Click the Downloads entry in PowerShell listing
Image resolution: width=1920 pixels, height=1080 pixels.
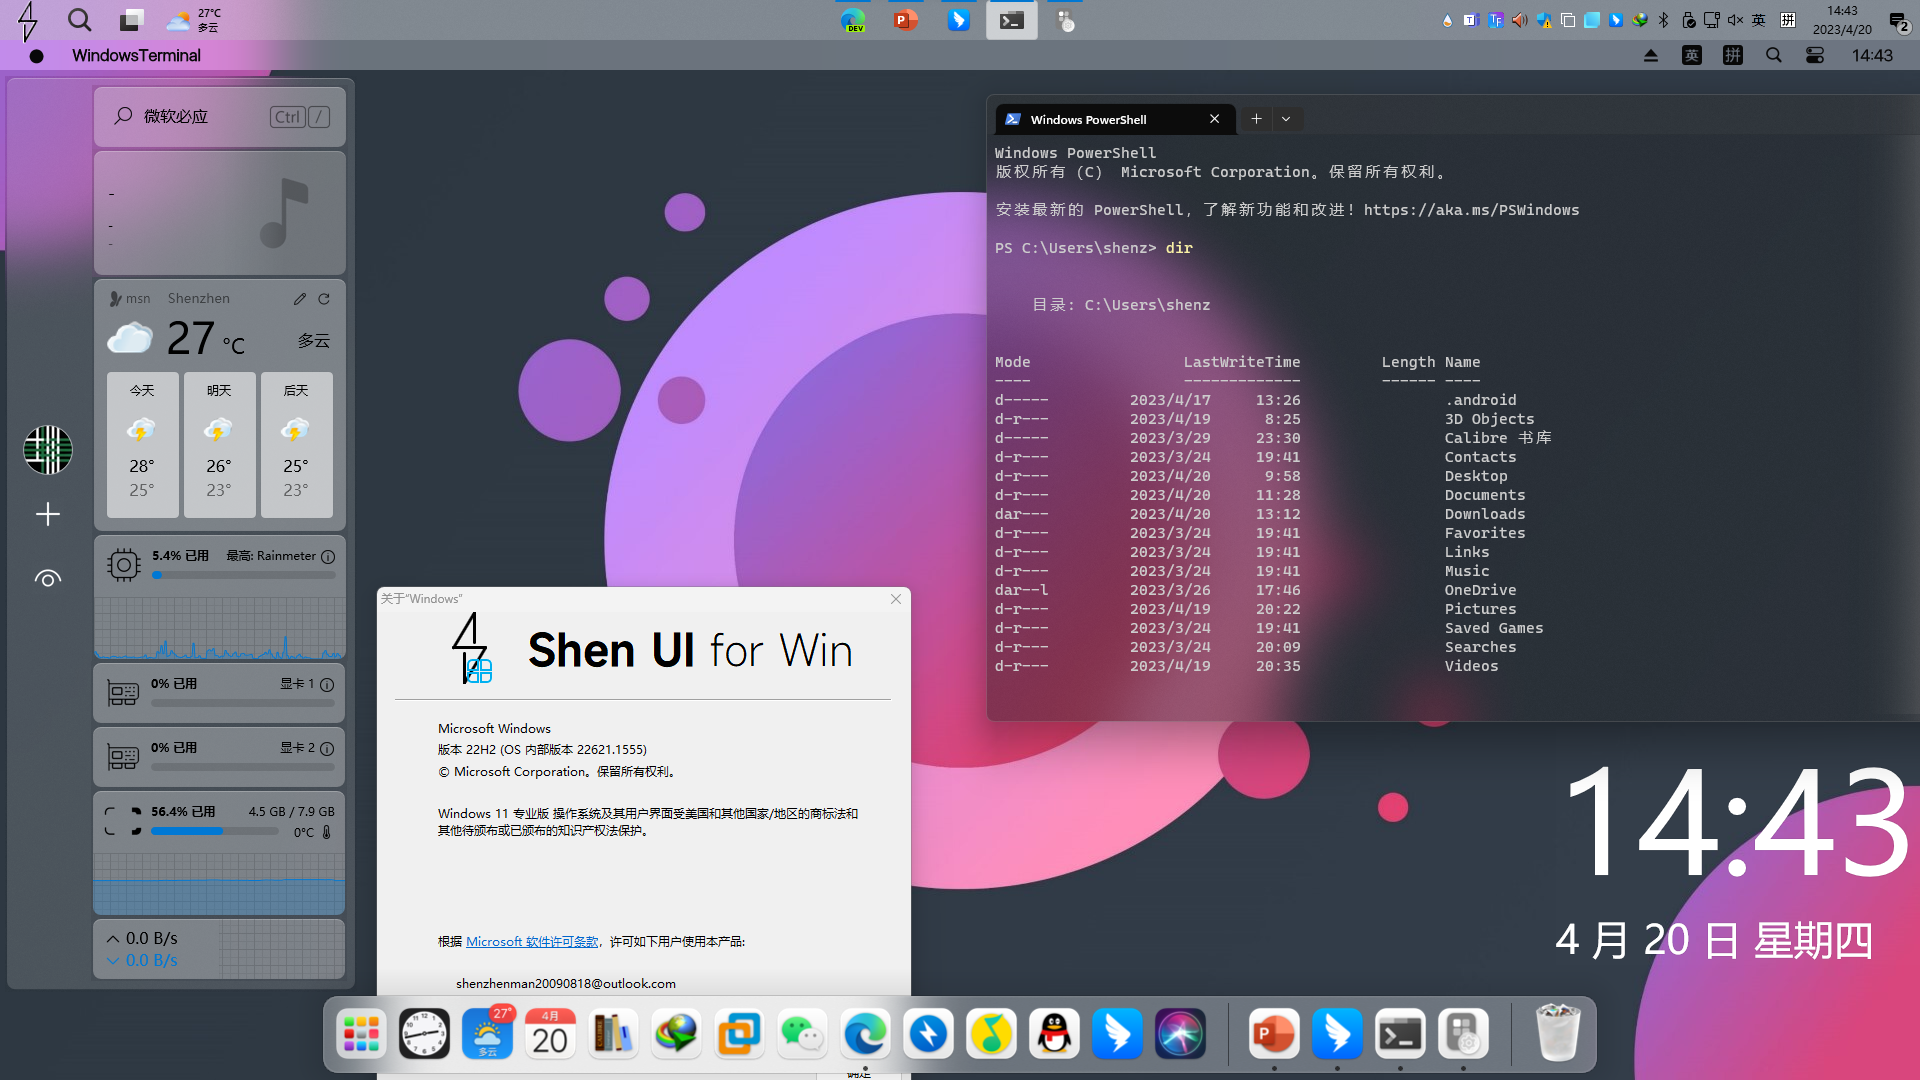[1484, 514]
